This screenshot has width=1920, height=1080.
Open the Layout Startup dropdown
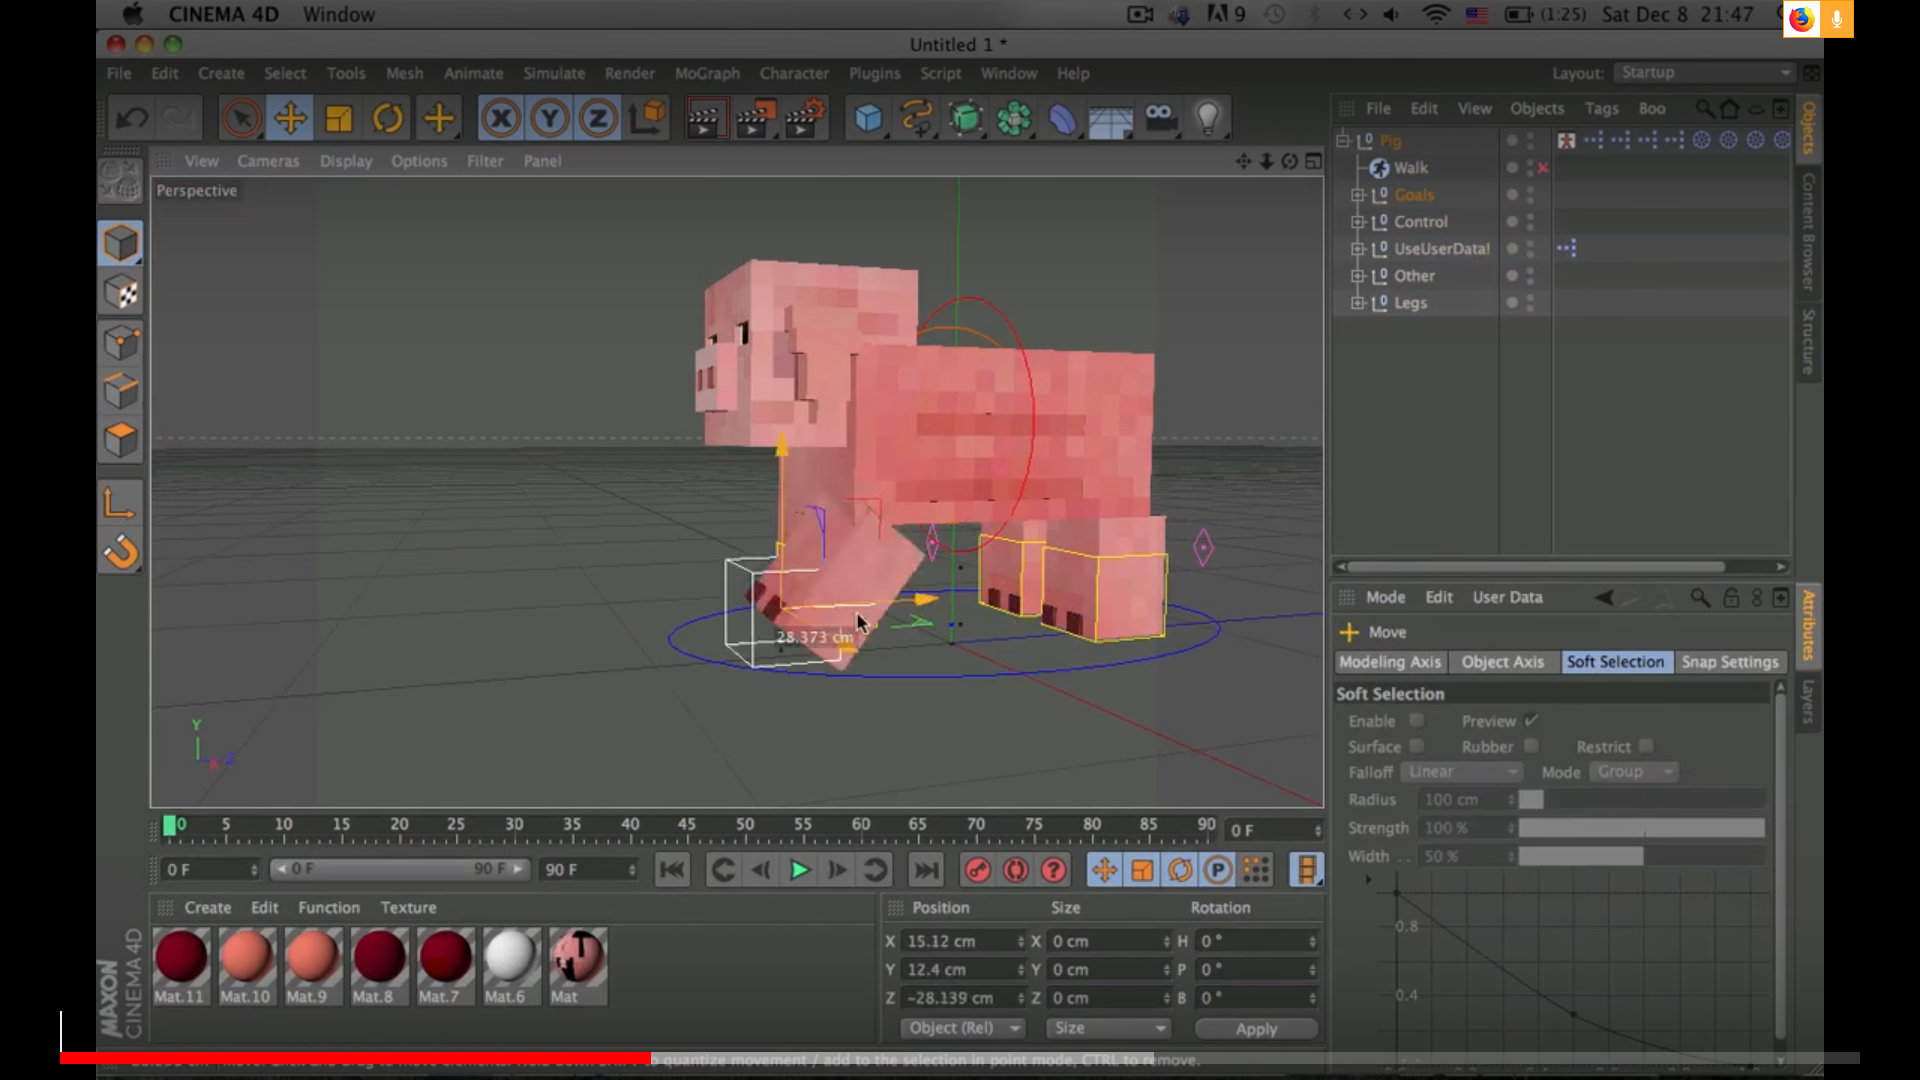(x=1705, y=73)
